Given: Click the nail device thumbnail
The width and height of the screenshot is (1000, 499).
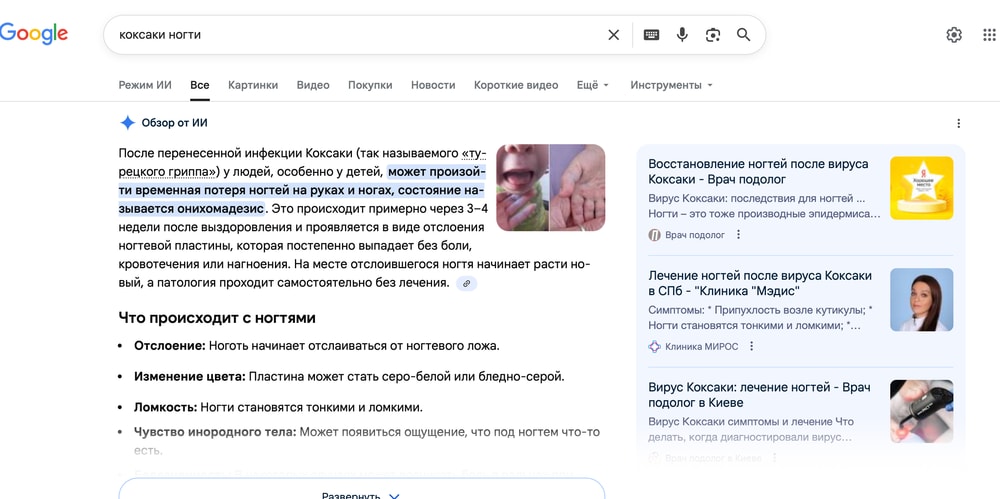Looking at the screenshot, I should 922,411.
